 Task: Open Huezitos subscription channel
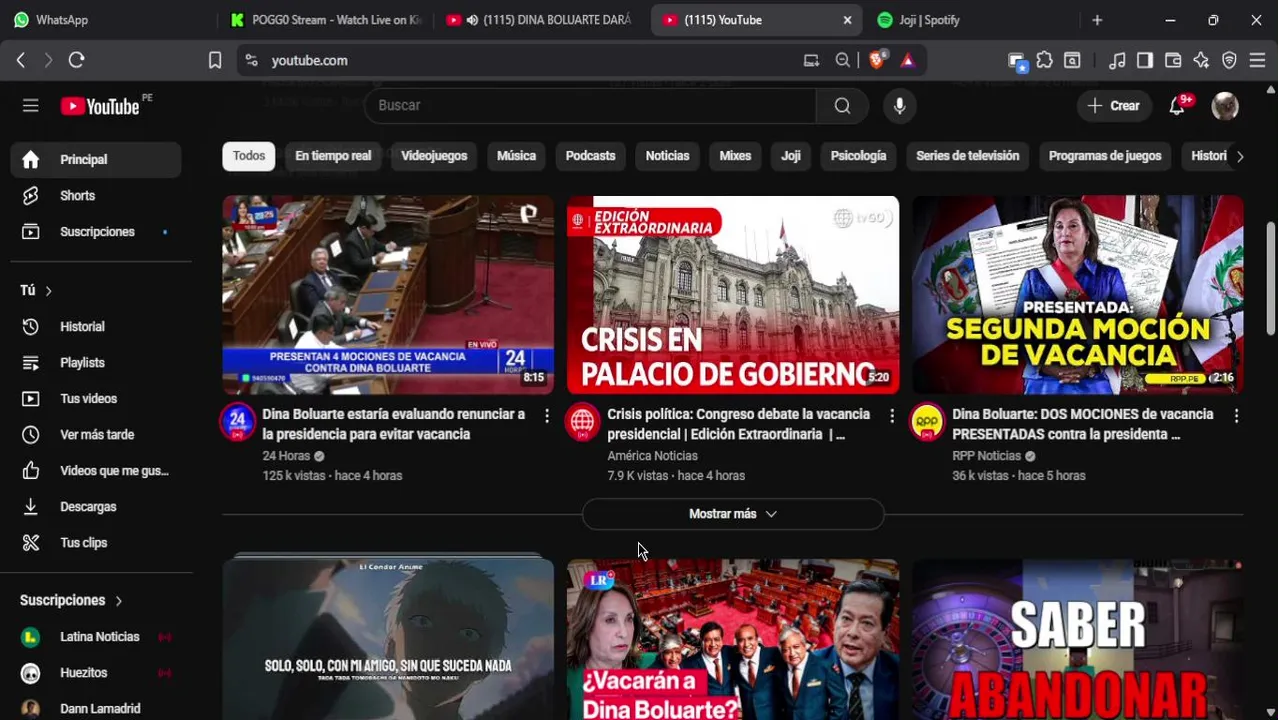pyautogui.click(x=96, y=673)
